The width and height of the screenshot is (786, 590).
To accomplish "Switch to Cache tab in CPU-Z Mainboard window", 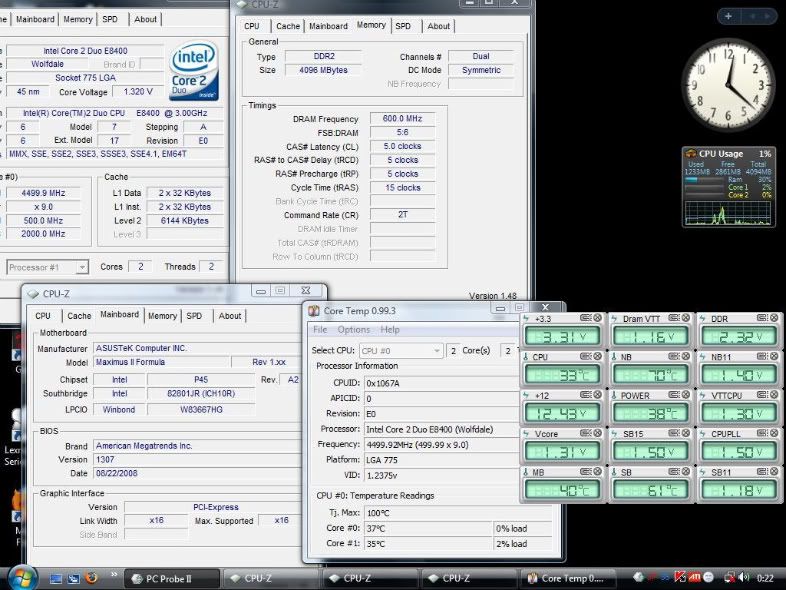I will pos(79,316).
